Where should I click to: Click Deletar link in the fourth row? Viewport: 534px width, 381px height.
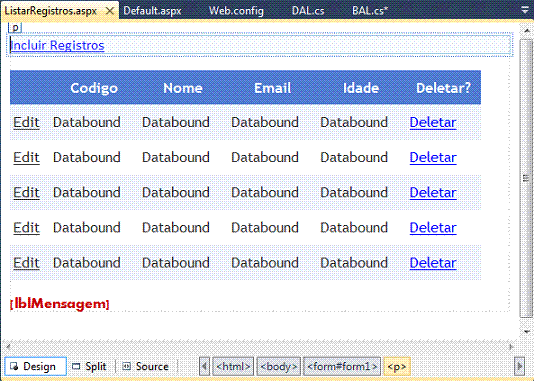coord(433,227)
